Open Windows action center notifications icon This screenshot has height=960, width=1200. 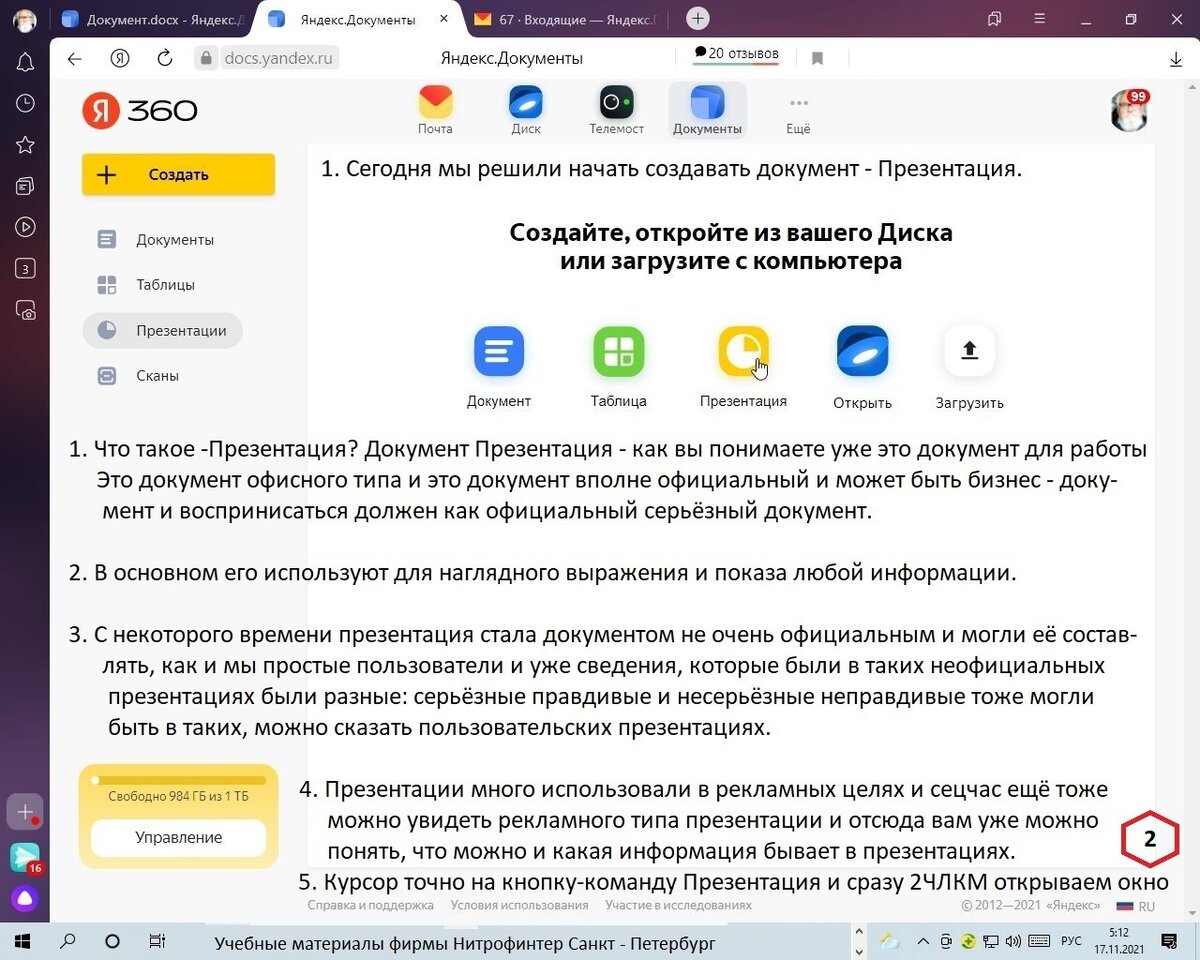point(1168,941)
